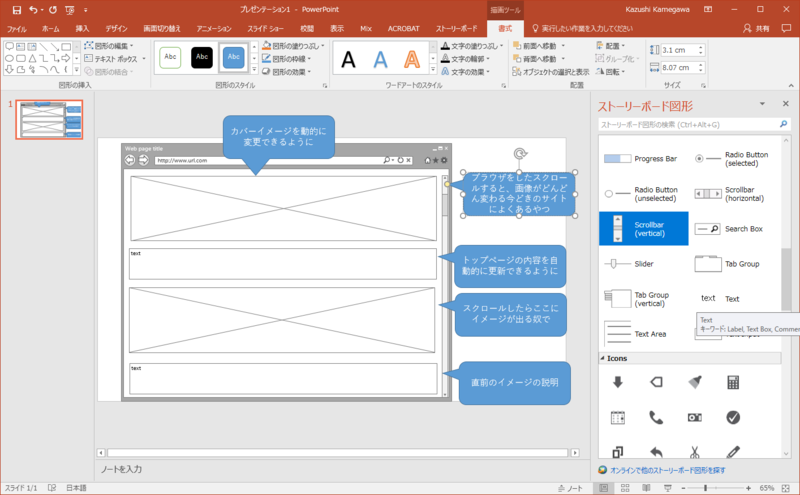Redo the last action
The image size is (800, 495).
point(53,10)
